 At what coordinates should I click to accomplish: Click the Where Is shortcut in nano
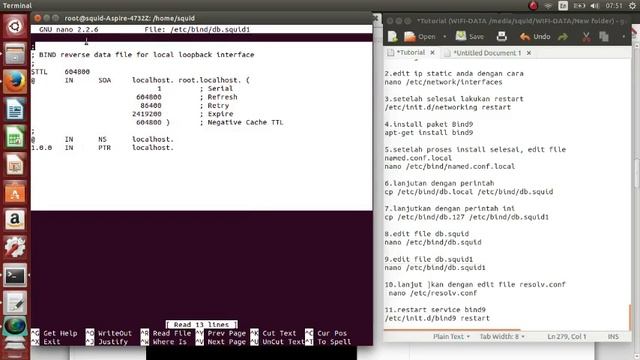point(164,342)
